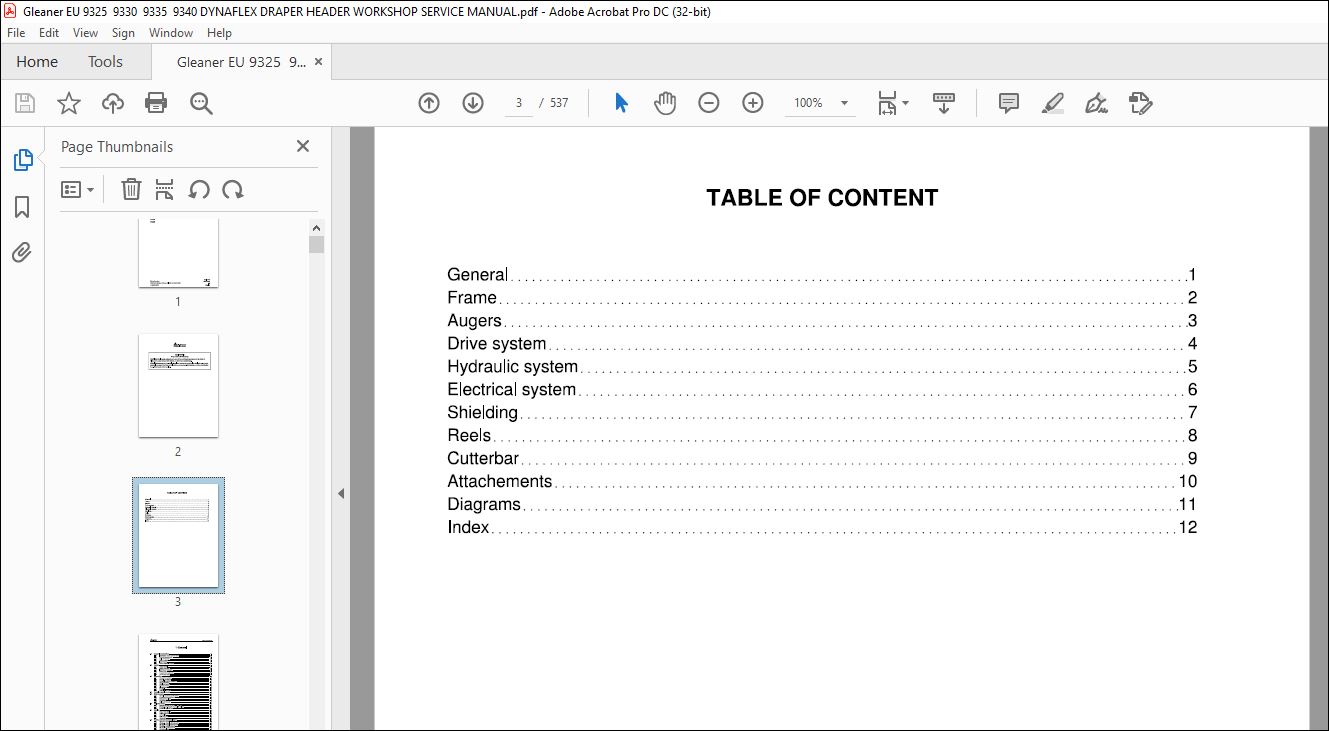Click the Hydraulic system entry
1329x731 pixels.
tap(822, 367)
